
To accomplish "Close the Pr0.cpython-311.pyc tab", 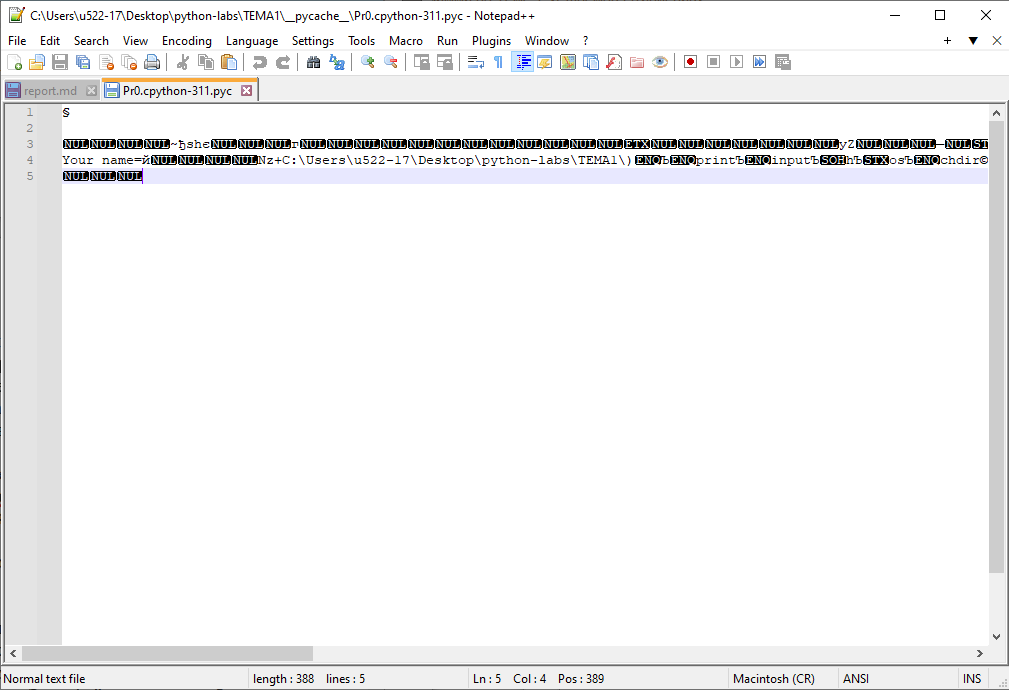I will point(246,91).
